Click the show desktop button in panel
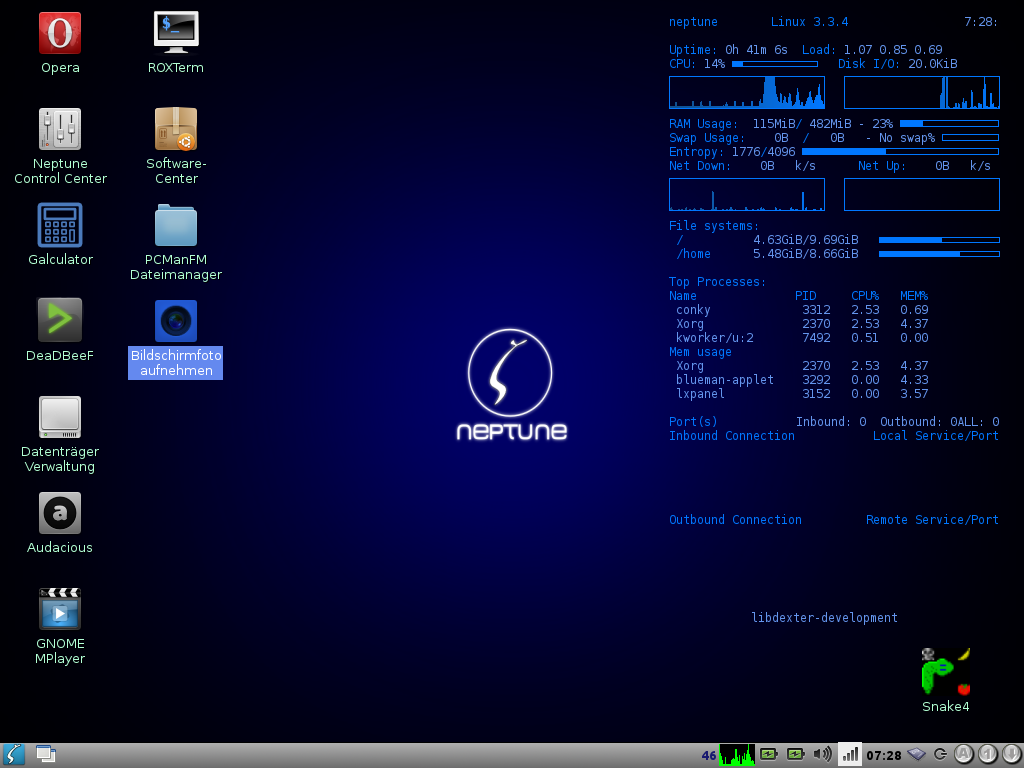Screen dimensions: 1024x768 pos(46,755)
